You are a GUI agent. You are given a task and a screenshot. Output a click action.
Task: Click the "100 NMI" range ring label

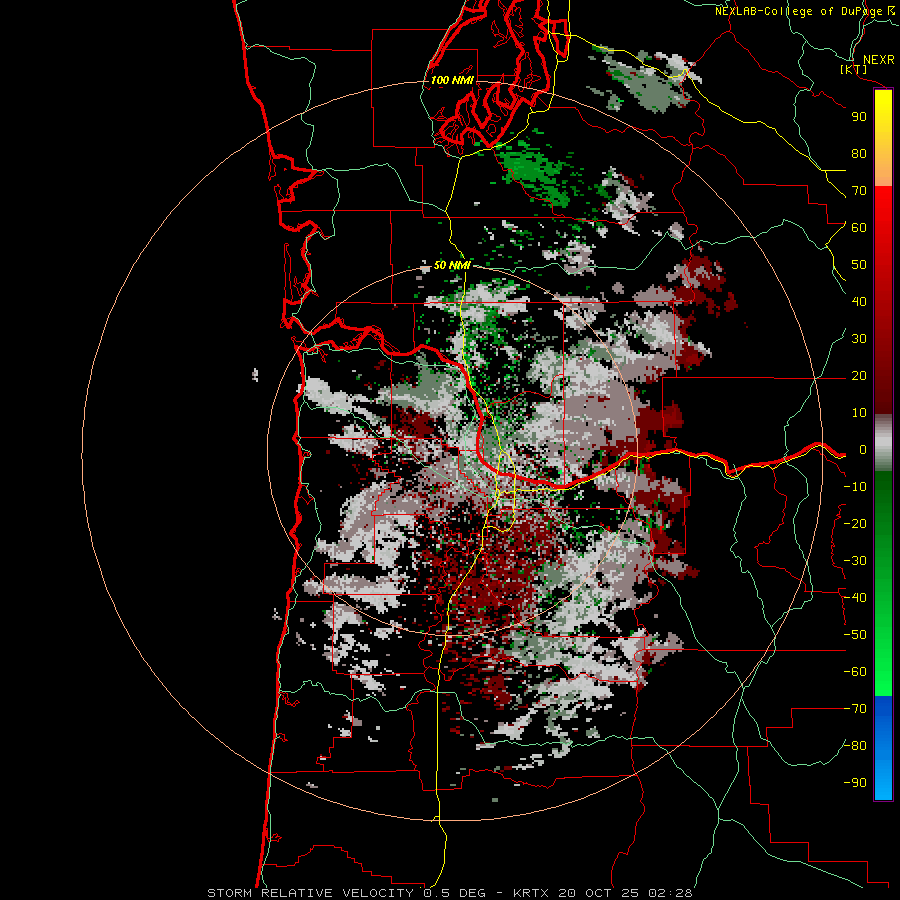(x=452, y=80)
